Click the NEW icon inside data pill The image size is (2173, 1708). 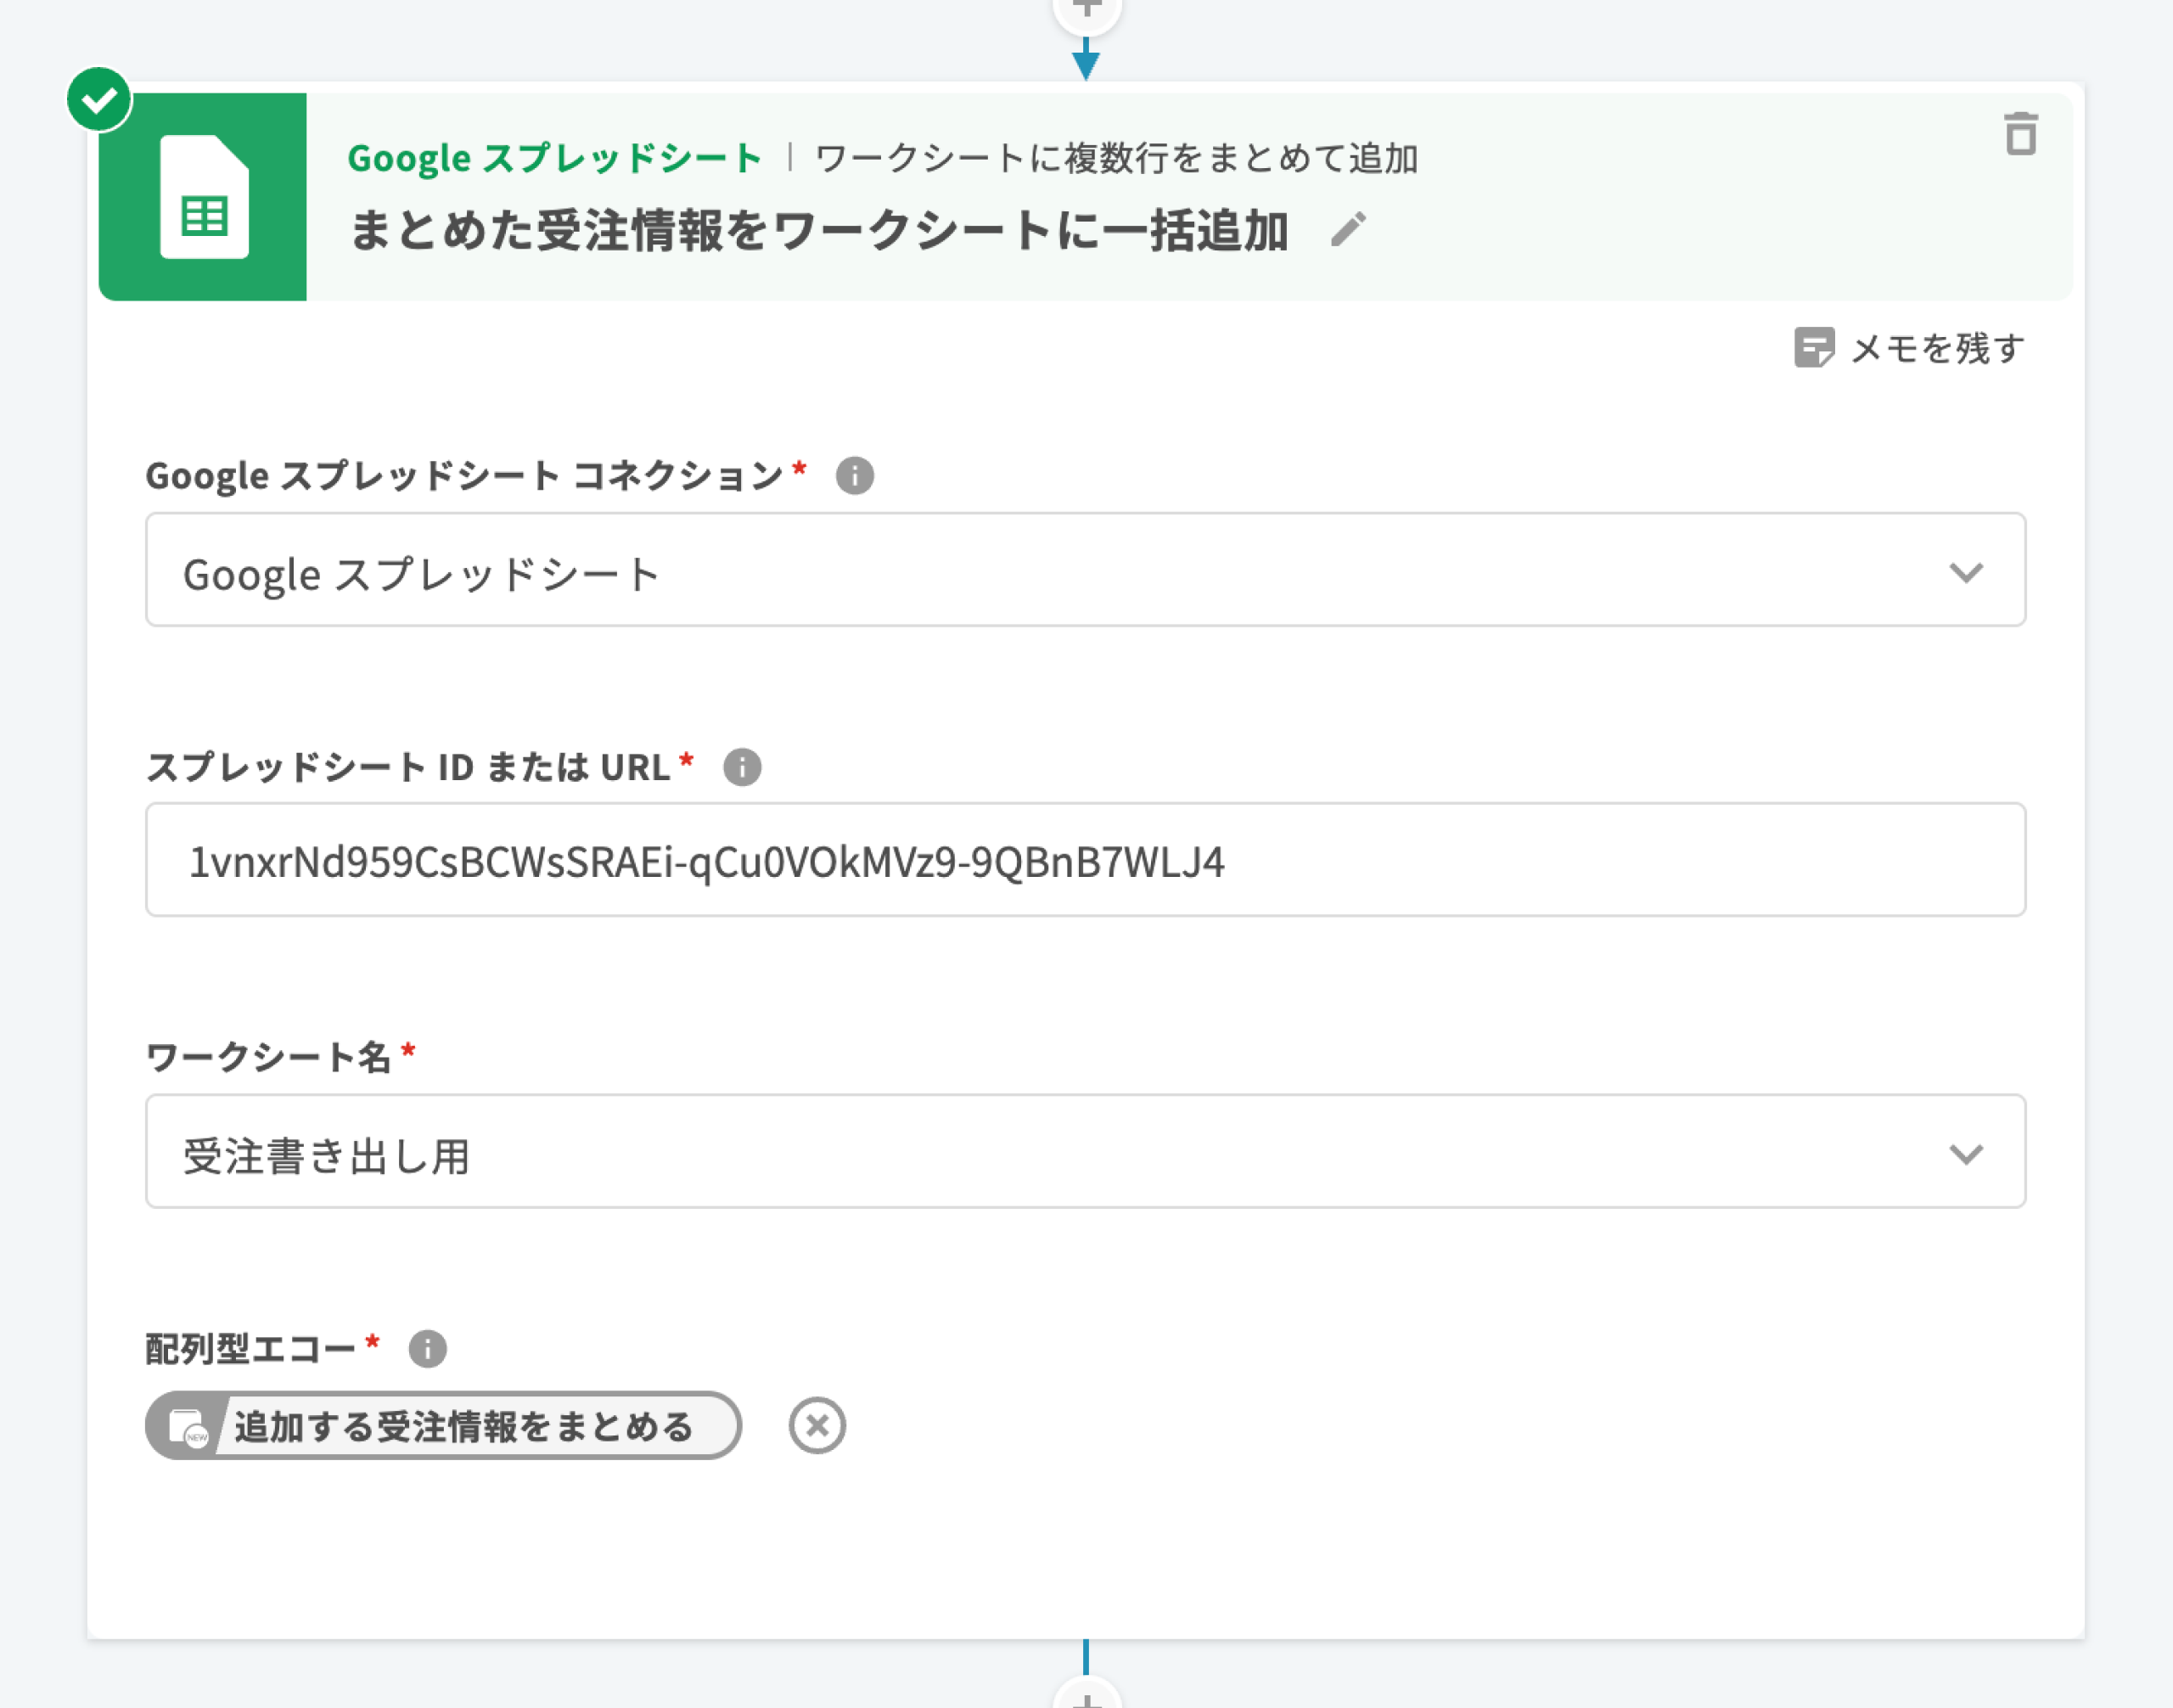coord(187,1427)
